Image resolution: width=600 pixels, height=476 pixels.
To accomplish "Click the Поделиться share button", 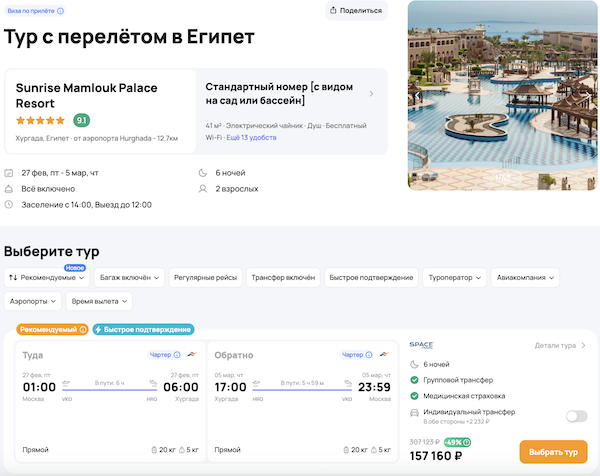I will click(356, 11).
